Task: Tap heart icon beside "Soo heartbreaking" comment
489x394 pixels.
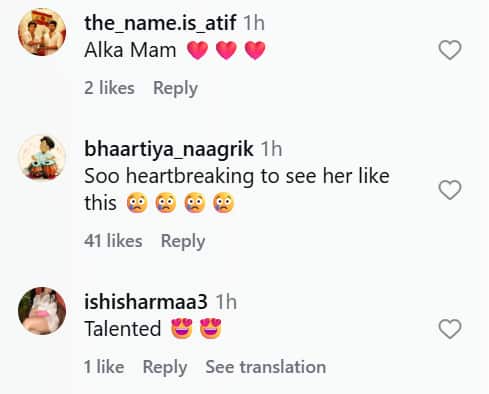Action: tap(450, 190)
